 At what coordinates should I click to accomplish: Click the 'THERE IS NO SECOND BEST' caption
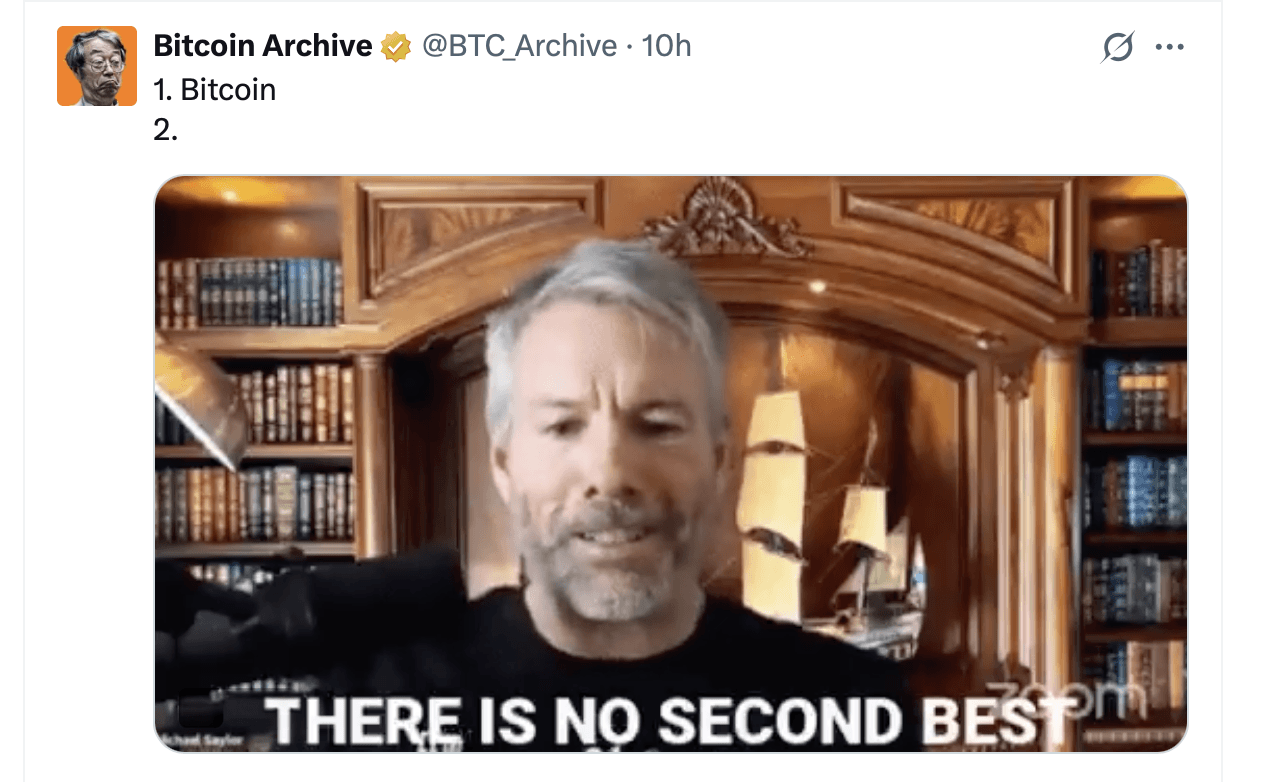[665, 720]
